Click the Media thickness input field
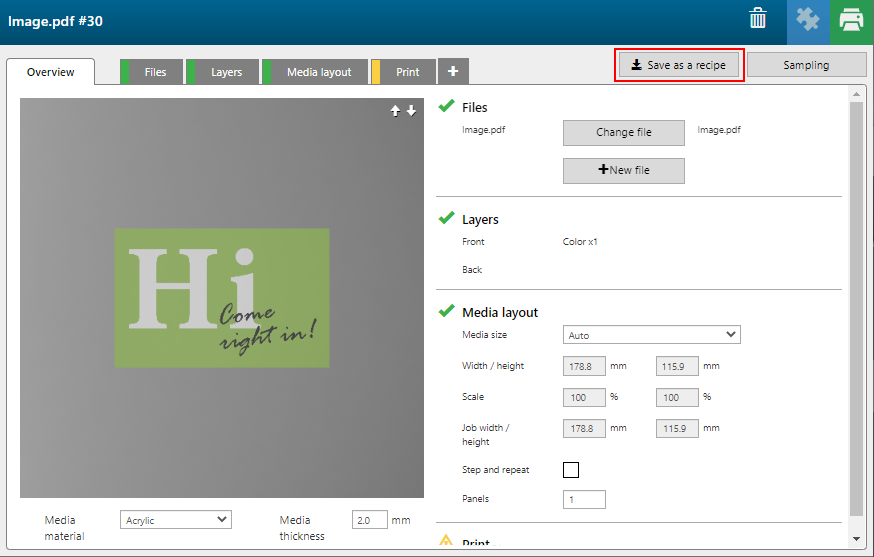 (x=369, y=520)
